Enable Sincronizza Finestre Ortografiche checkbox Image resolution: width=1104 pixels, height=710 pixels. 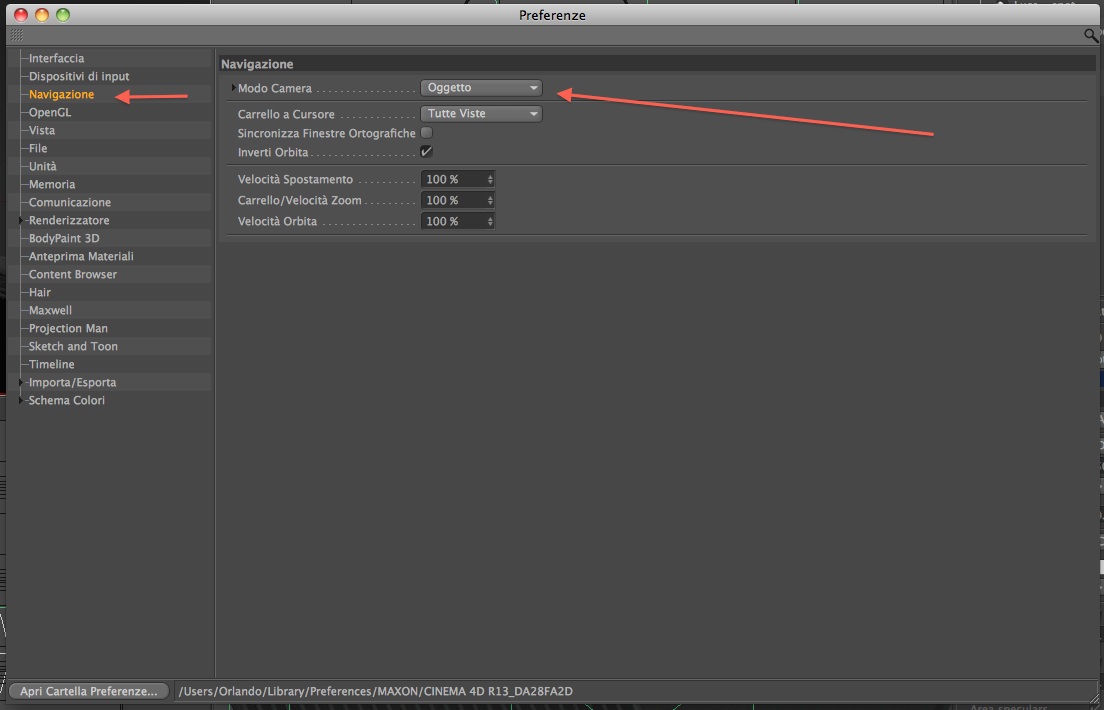[x=427, y=132]
